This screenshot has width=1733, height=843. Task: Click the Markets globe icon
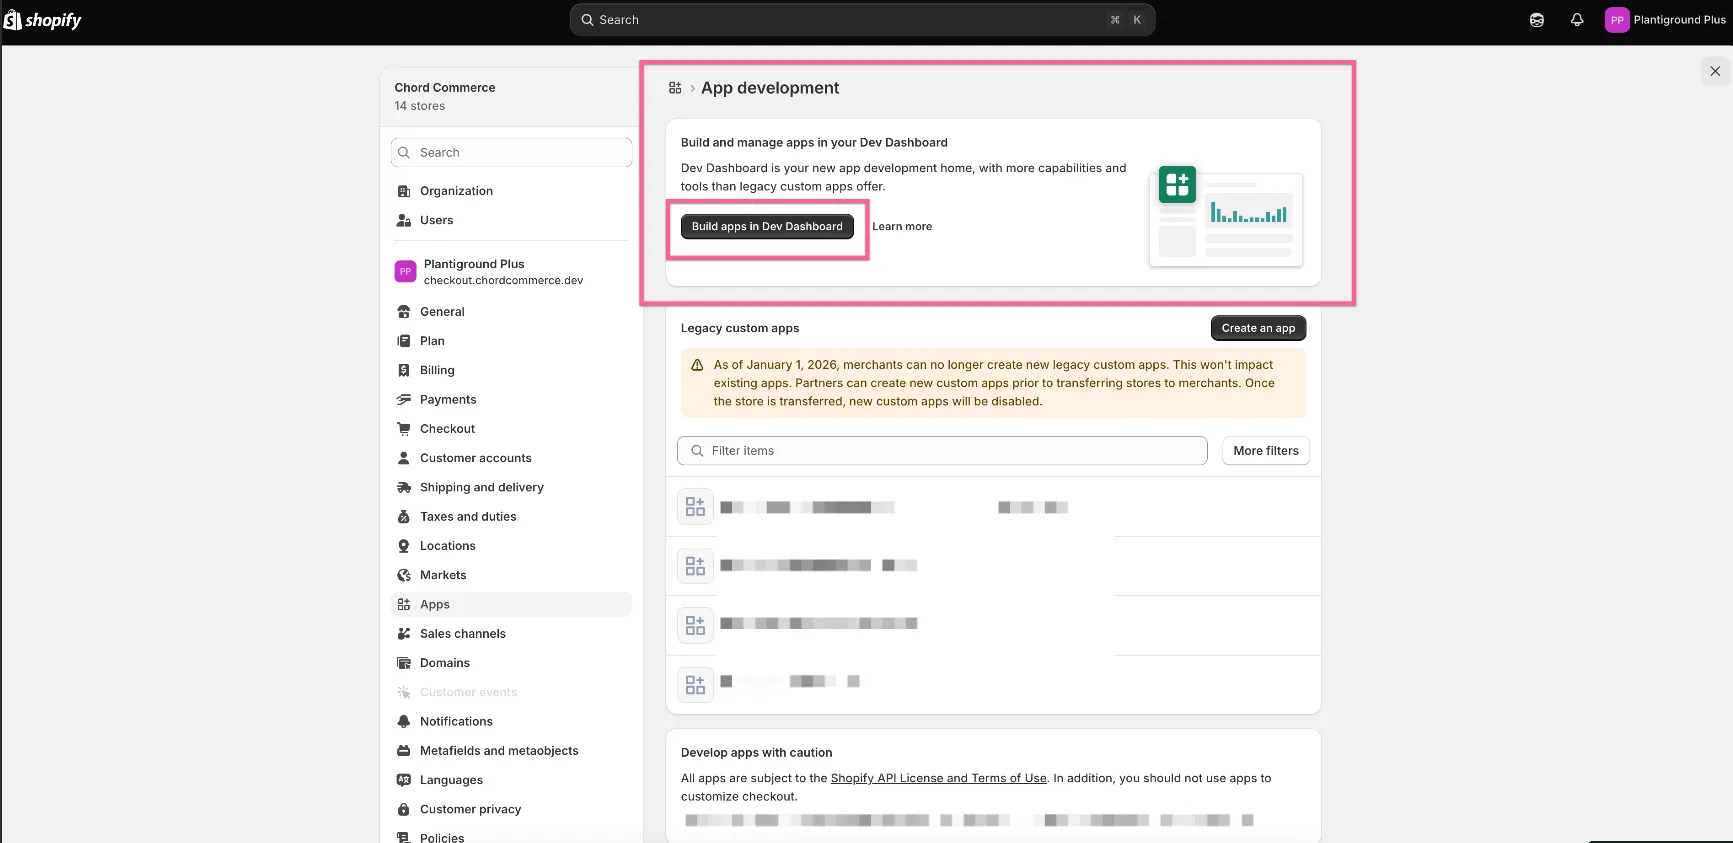tap(404, 575)
